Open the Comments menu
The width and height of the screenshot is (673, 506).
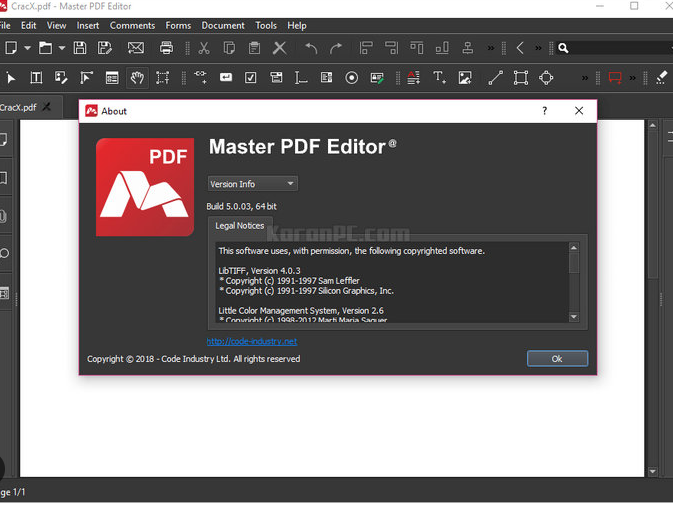[132, 25]
